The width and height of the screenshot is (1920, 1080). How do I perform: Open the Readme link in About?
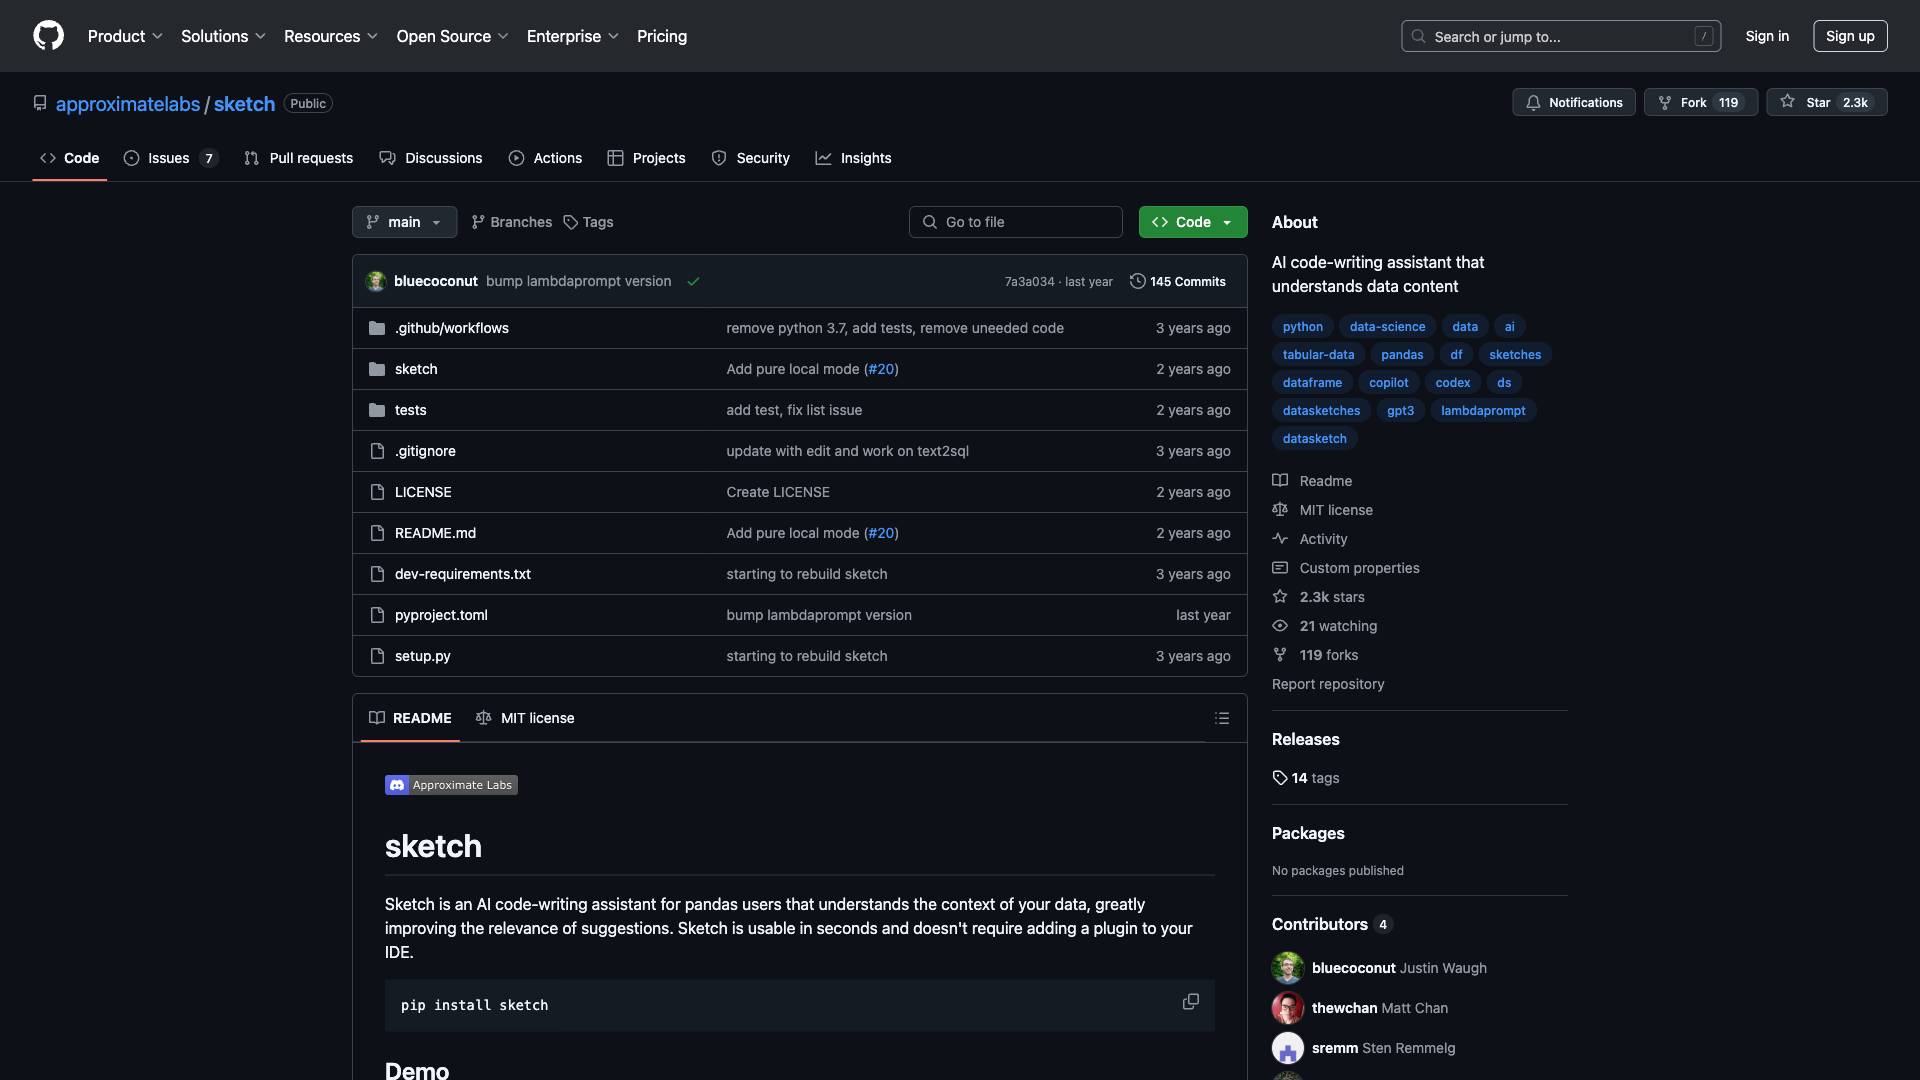1312,481
